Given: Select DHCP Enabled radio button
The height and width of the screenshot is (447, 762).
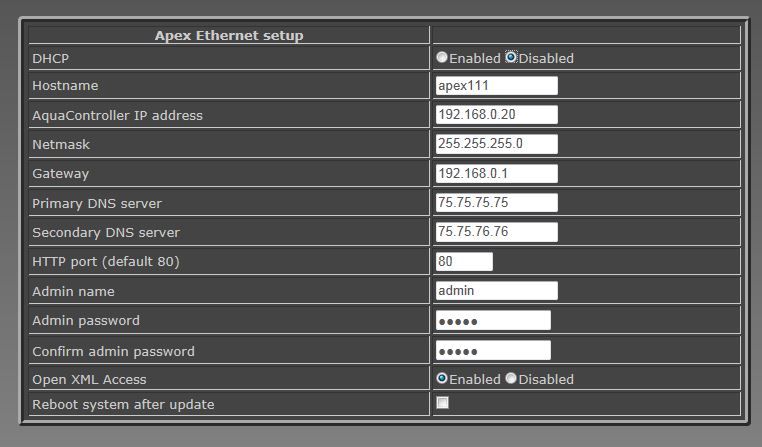Looking at the screenshot, I should [x=442, y=57].
